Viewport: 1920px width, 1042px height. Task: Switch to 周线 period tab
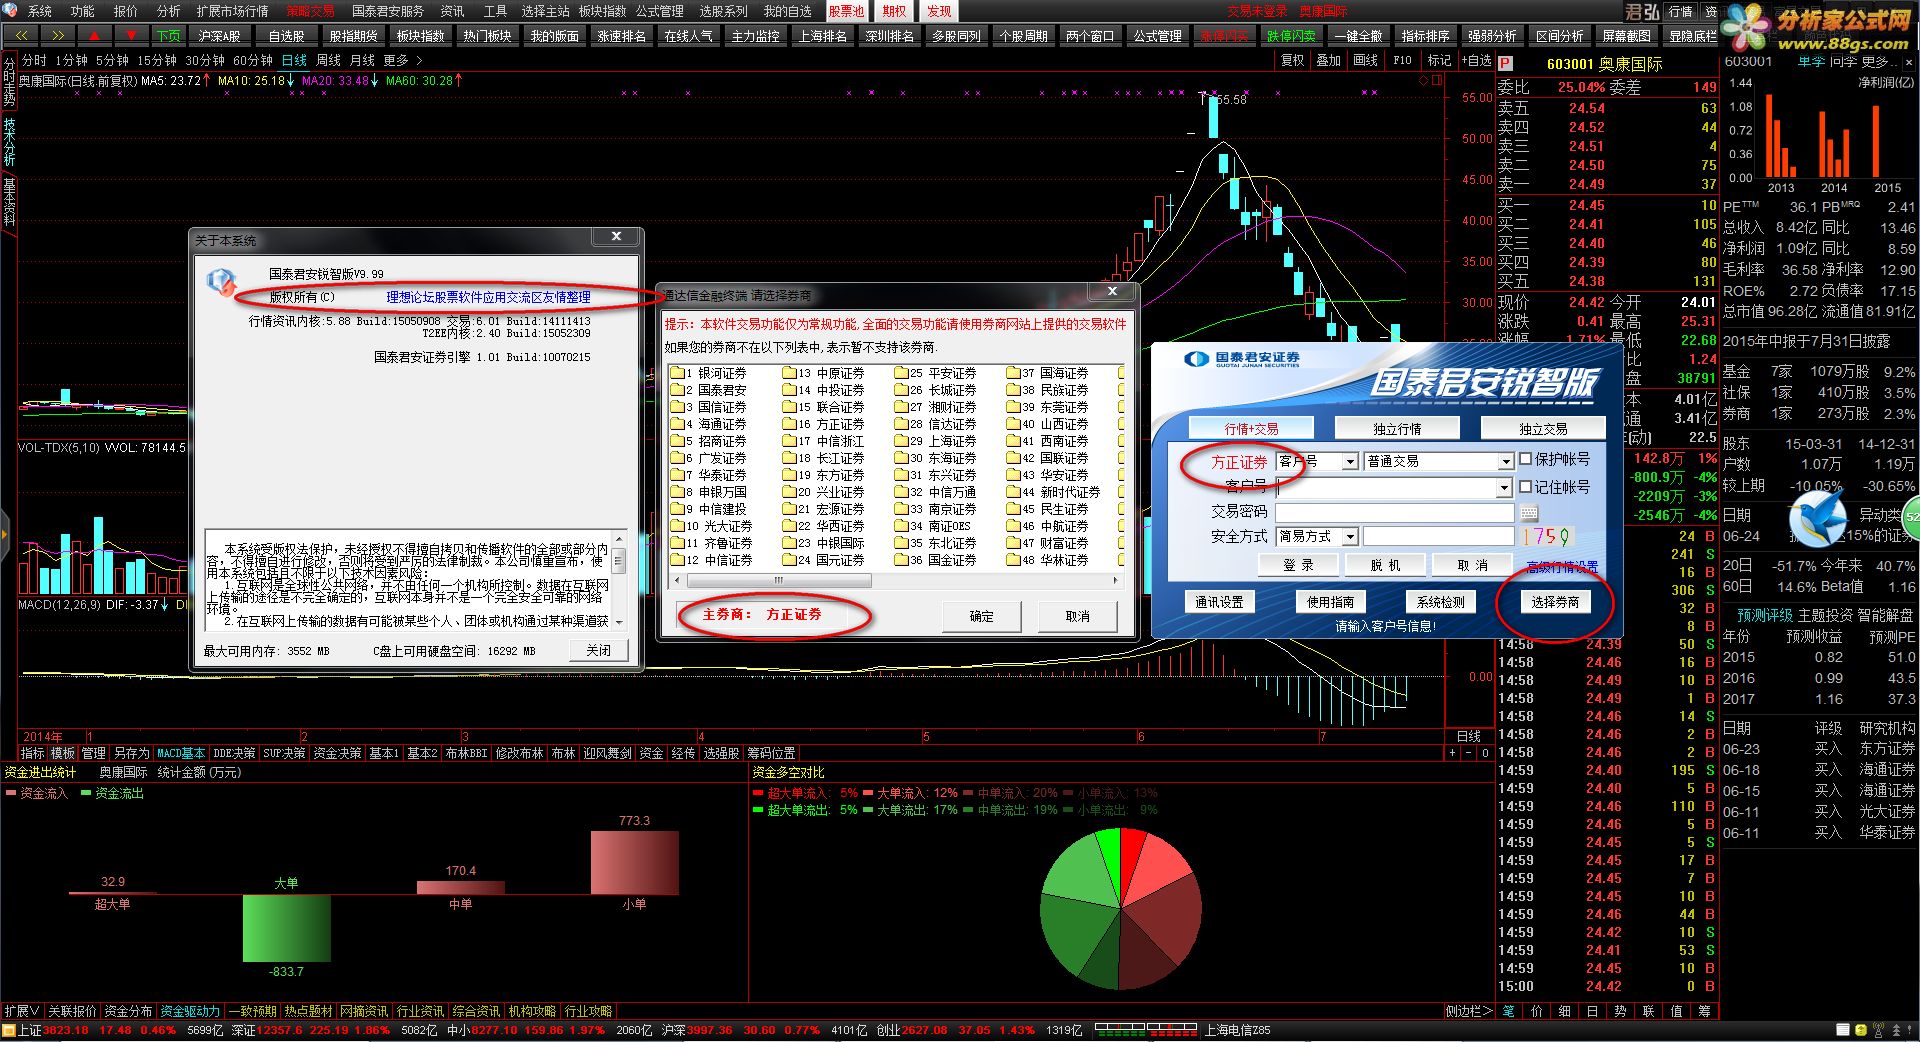tap(328, 61)
